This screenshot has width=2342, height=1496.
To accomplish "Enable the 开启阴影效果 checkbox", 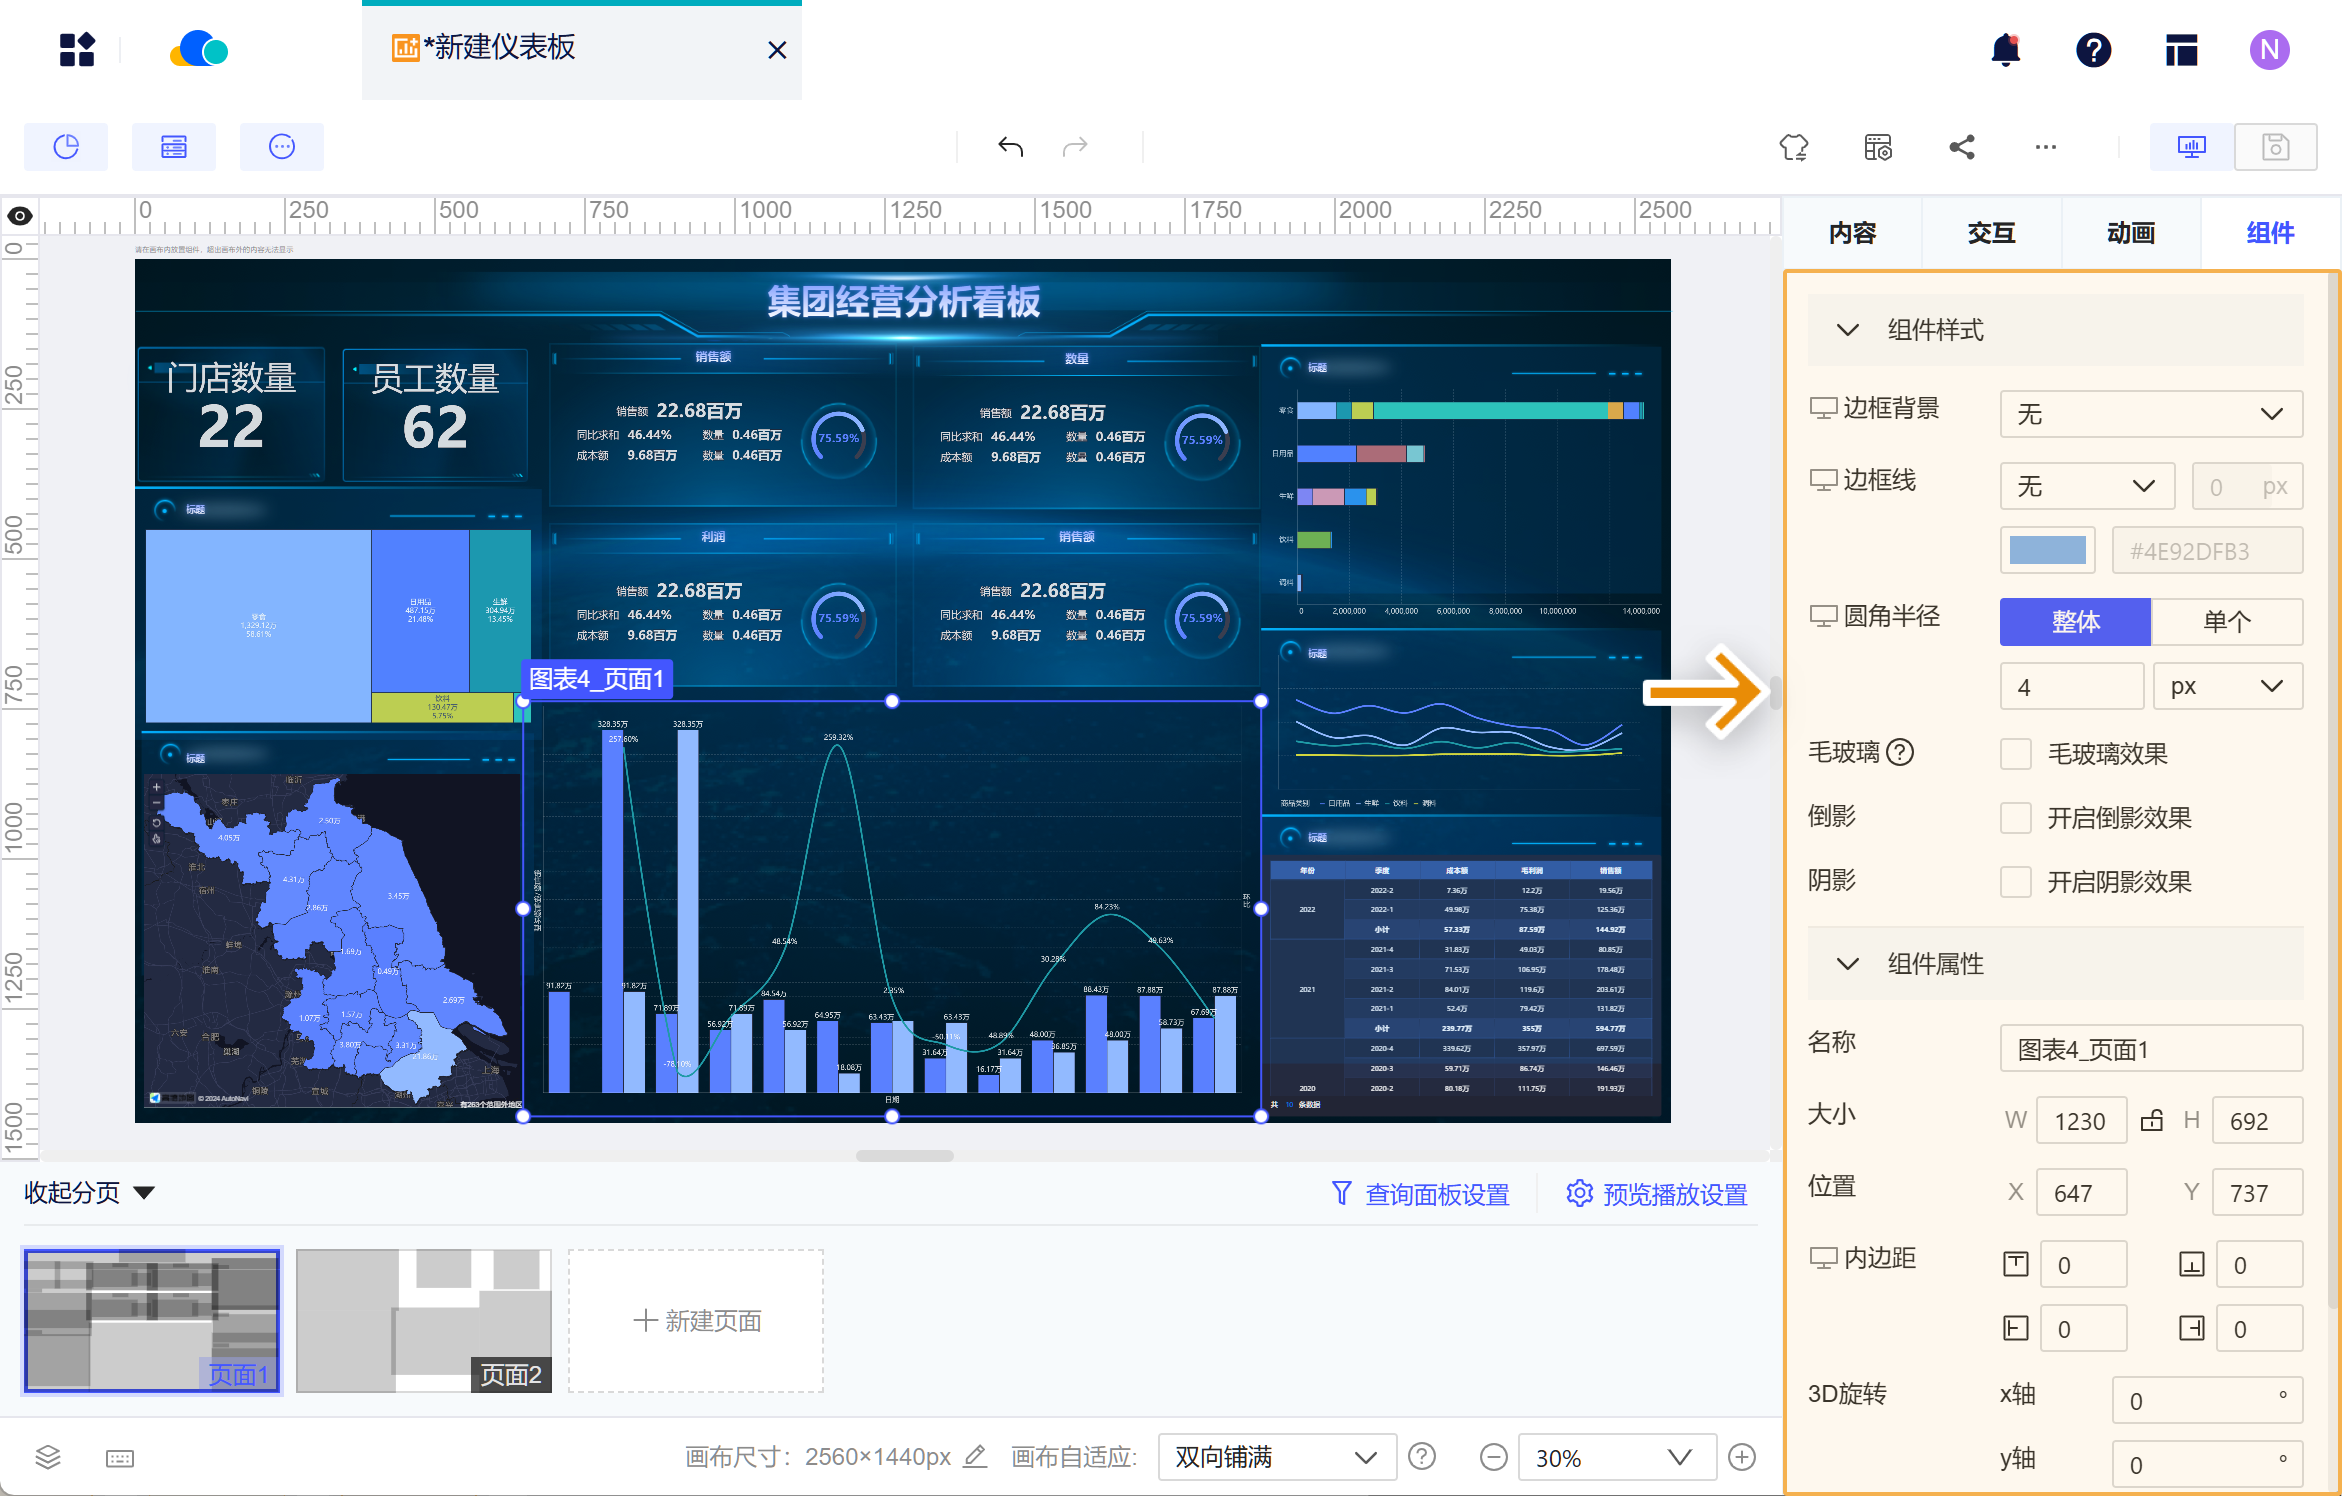I will pyautogui.click(x=2015, y=881).
